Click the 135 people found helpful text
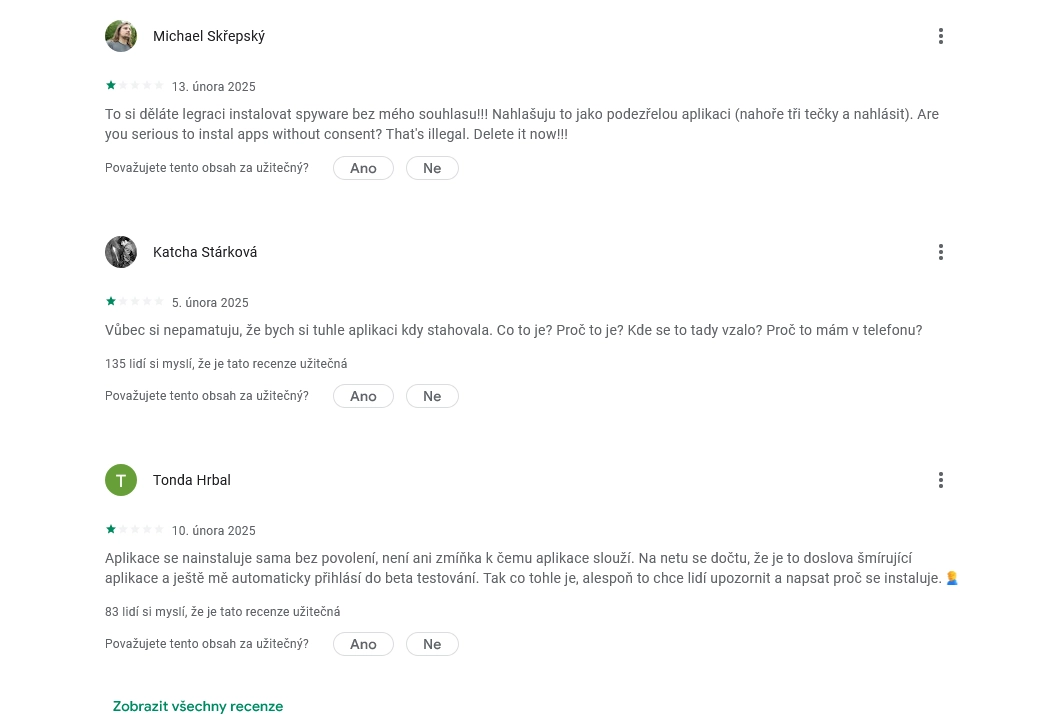1043x726 pixels. [226, 364]
